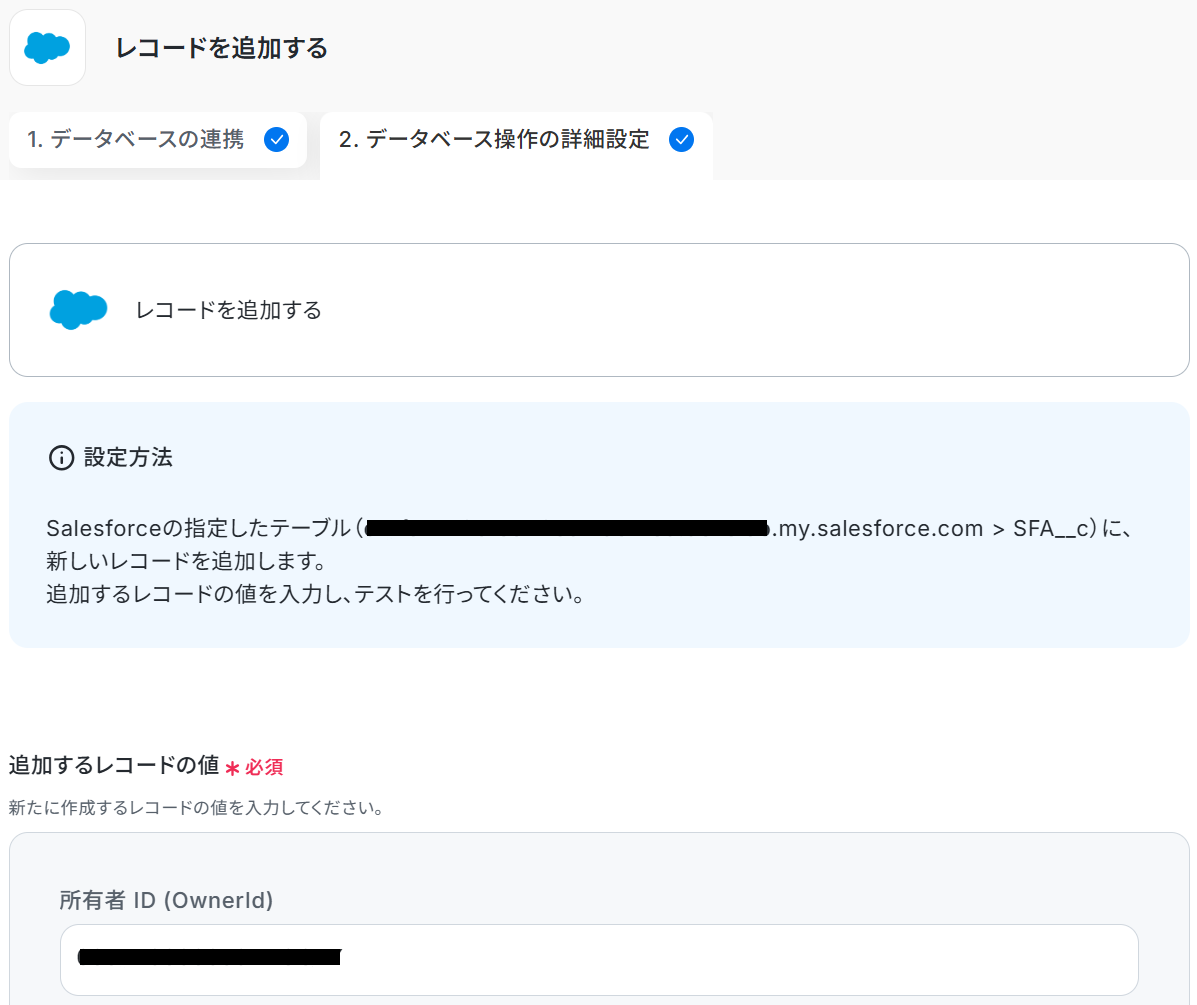Click the 所有者 ID (OwnerId) label
The height and width of the screenshot is (1005, 1197).
point(166,900)
